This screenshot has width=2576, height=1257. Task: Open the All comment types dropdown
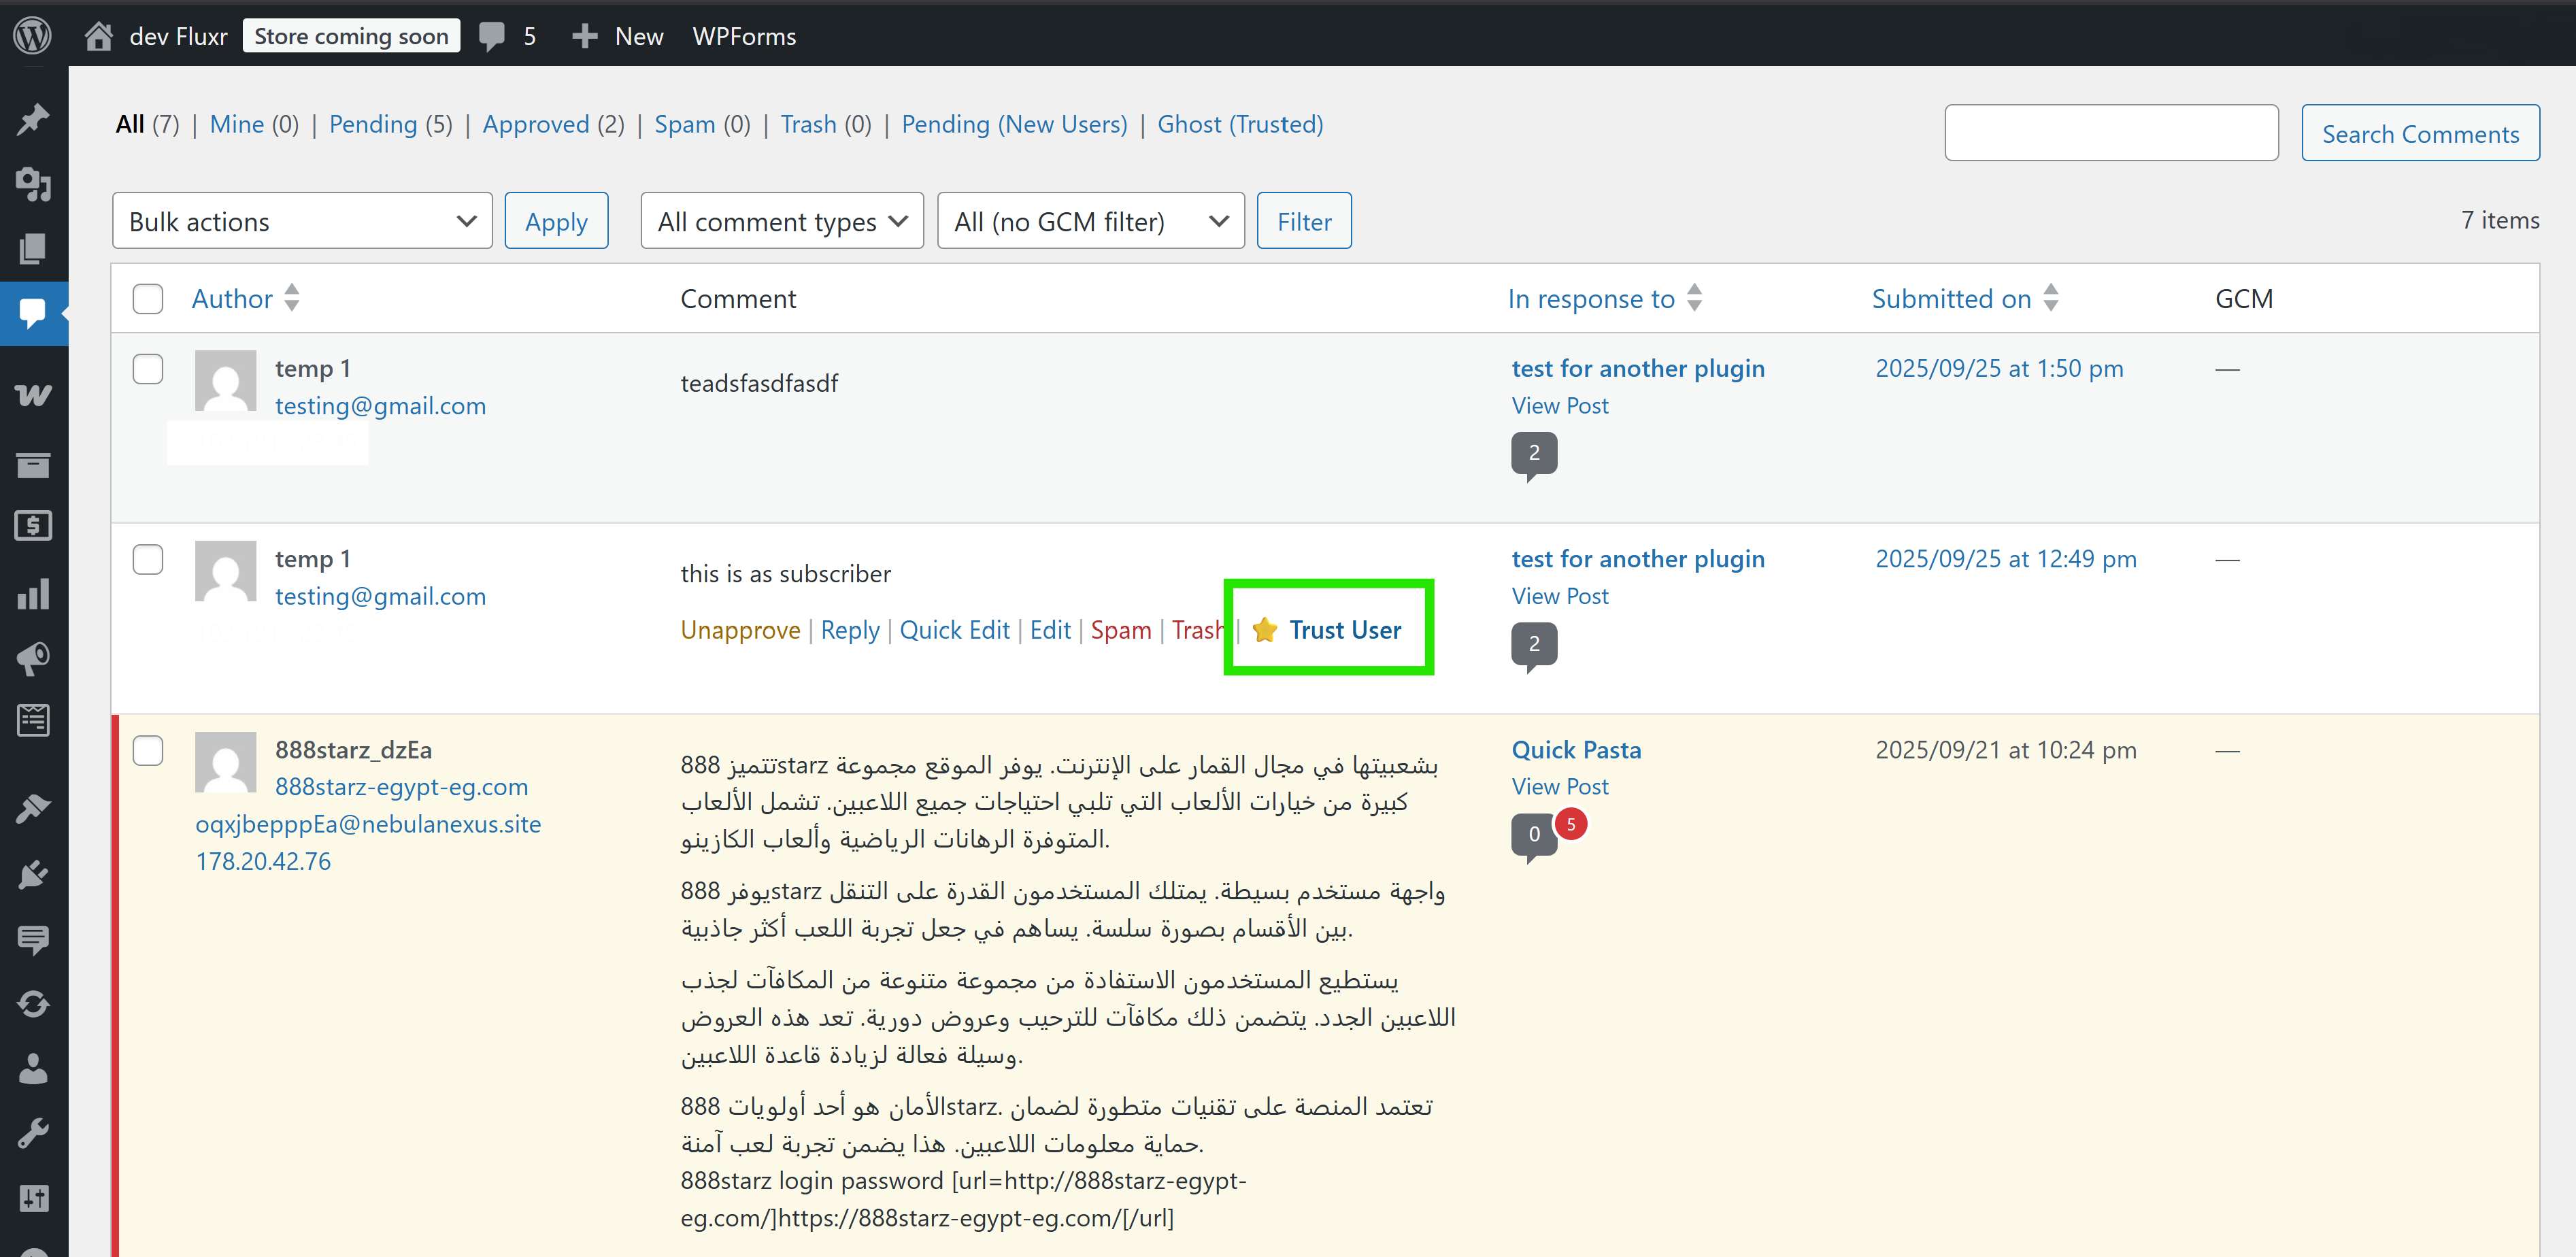[x=781, y=220]
